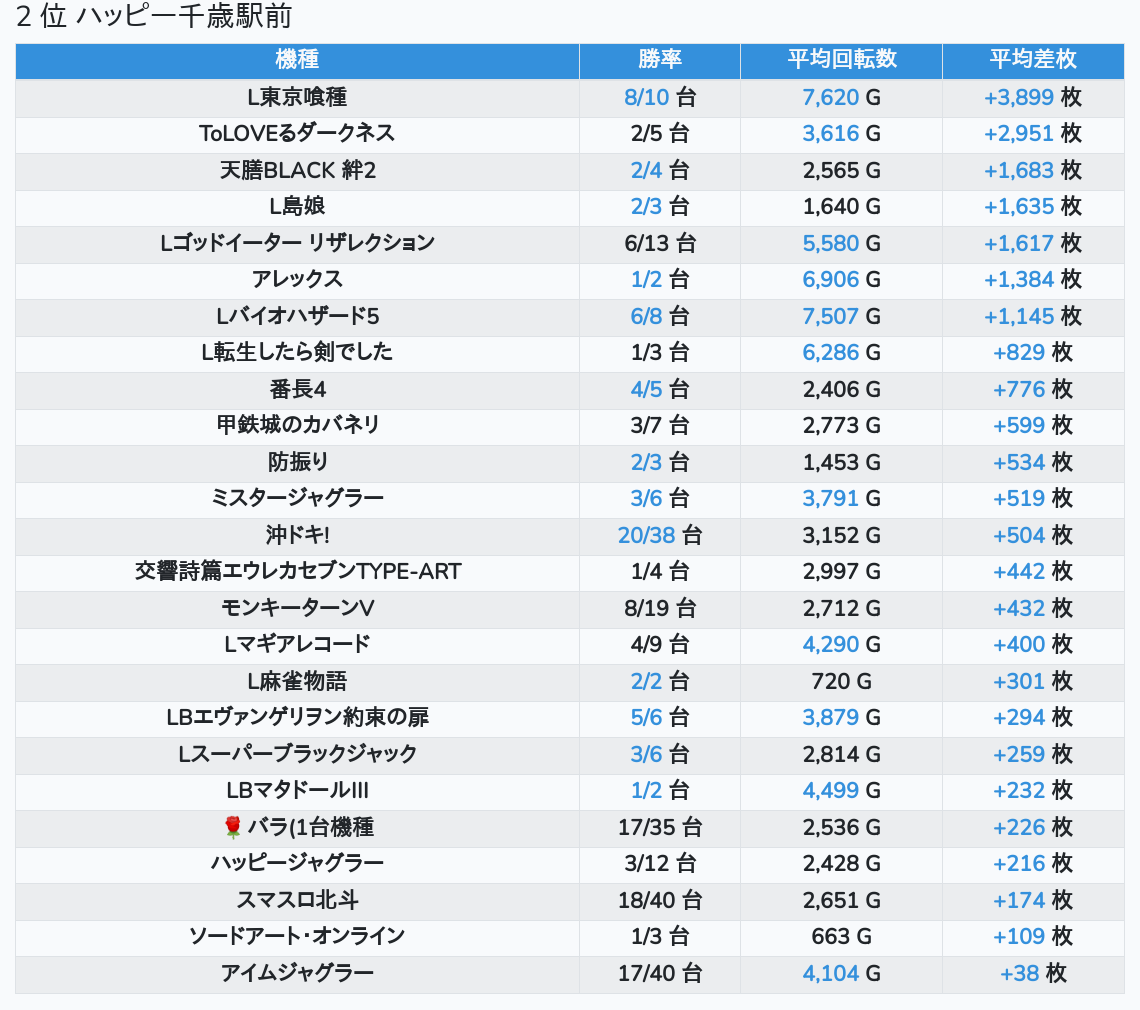Viewport: 1140px width, 1010px height.
Task: Select machine name L転生したら剣でした
Action: [x=297, y=353]
